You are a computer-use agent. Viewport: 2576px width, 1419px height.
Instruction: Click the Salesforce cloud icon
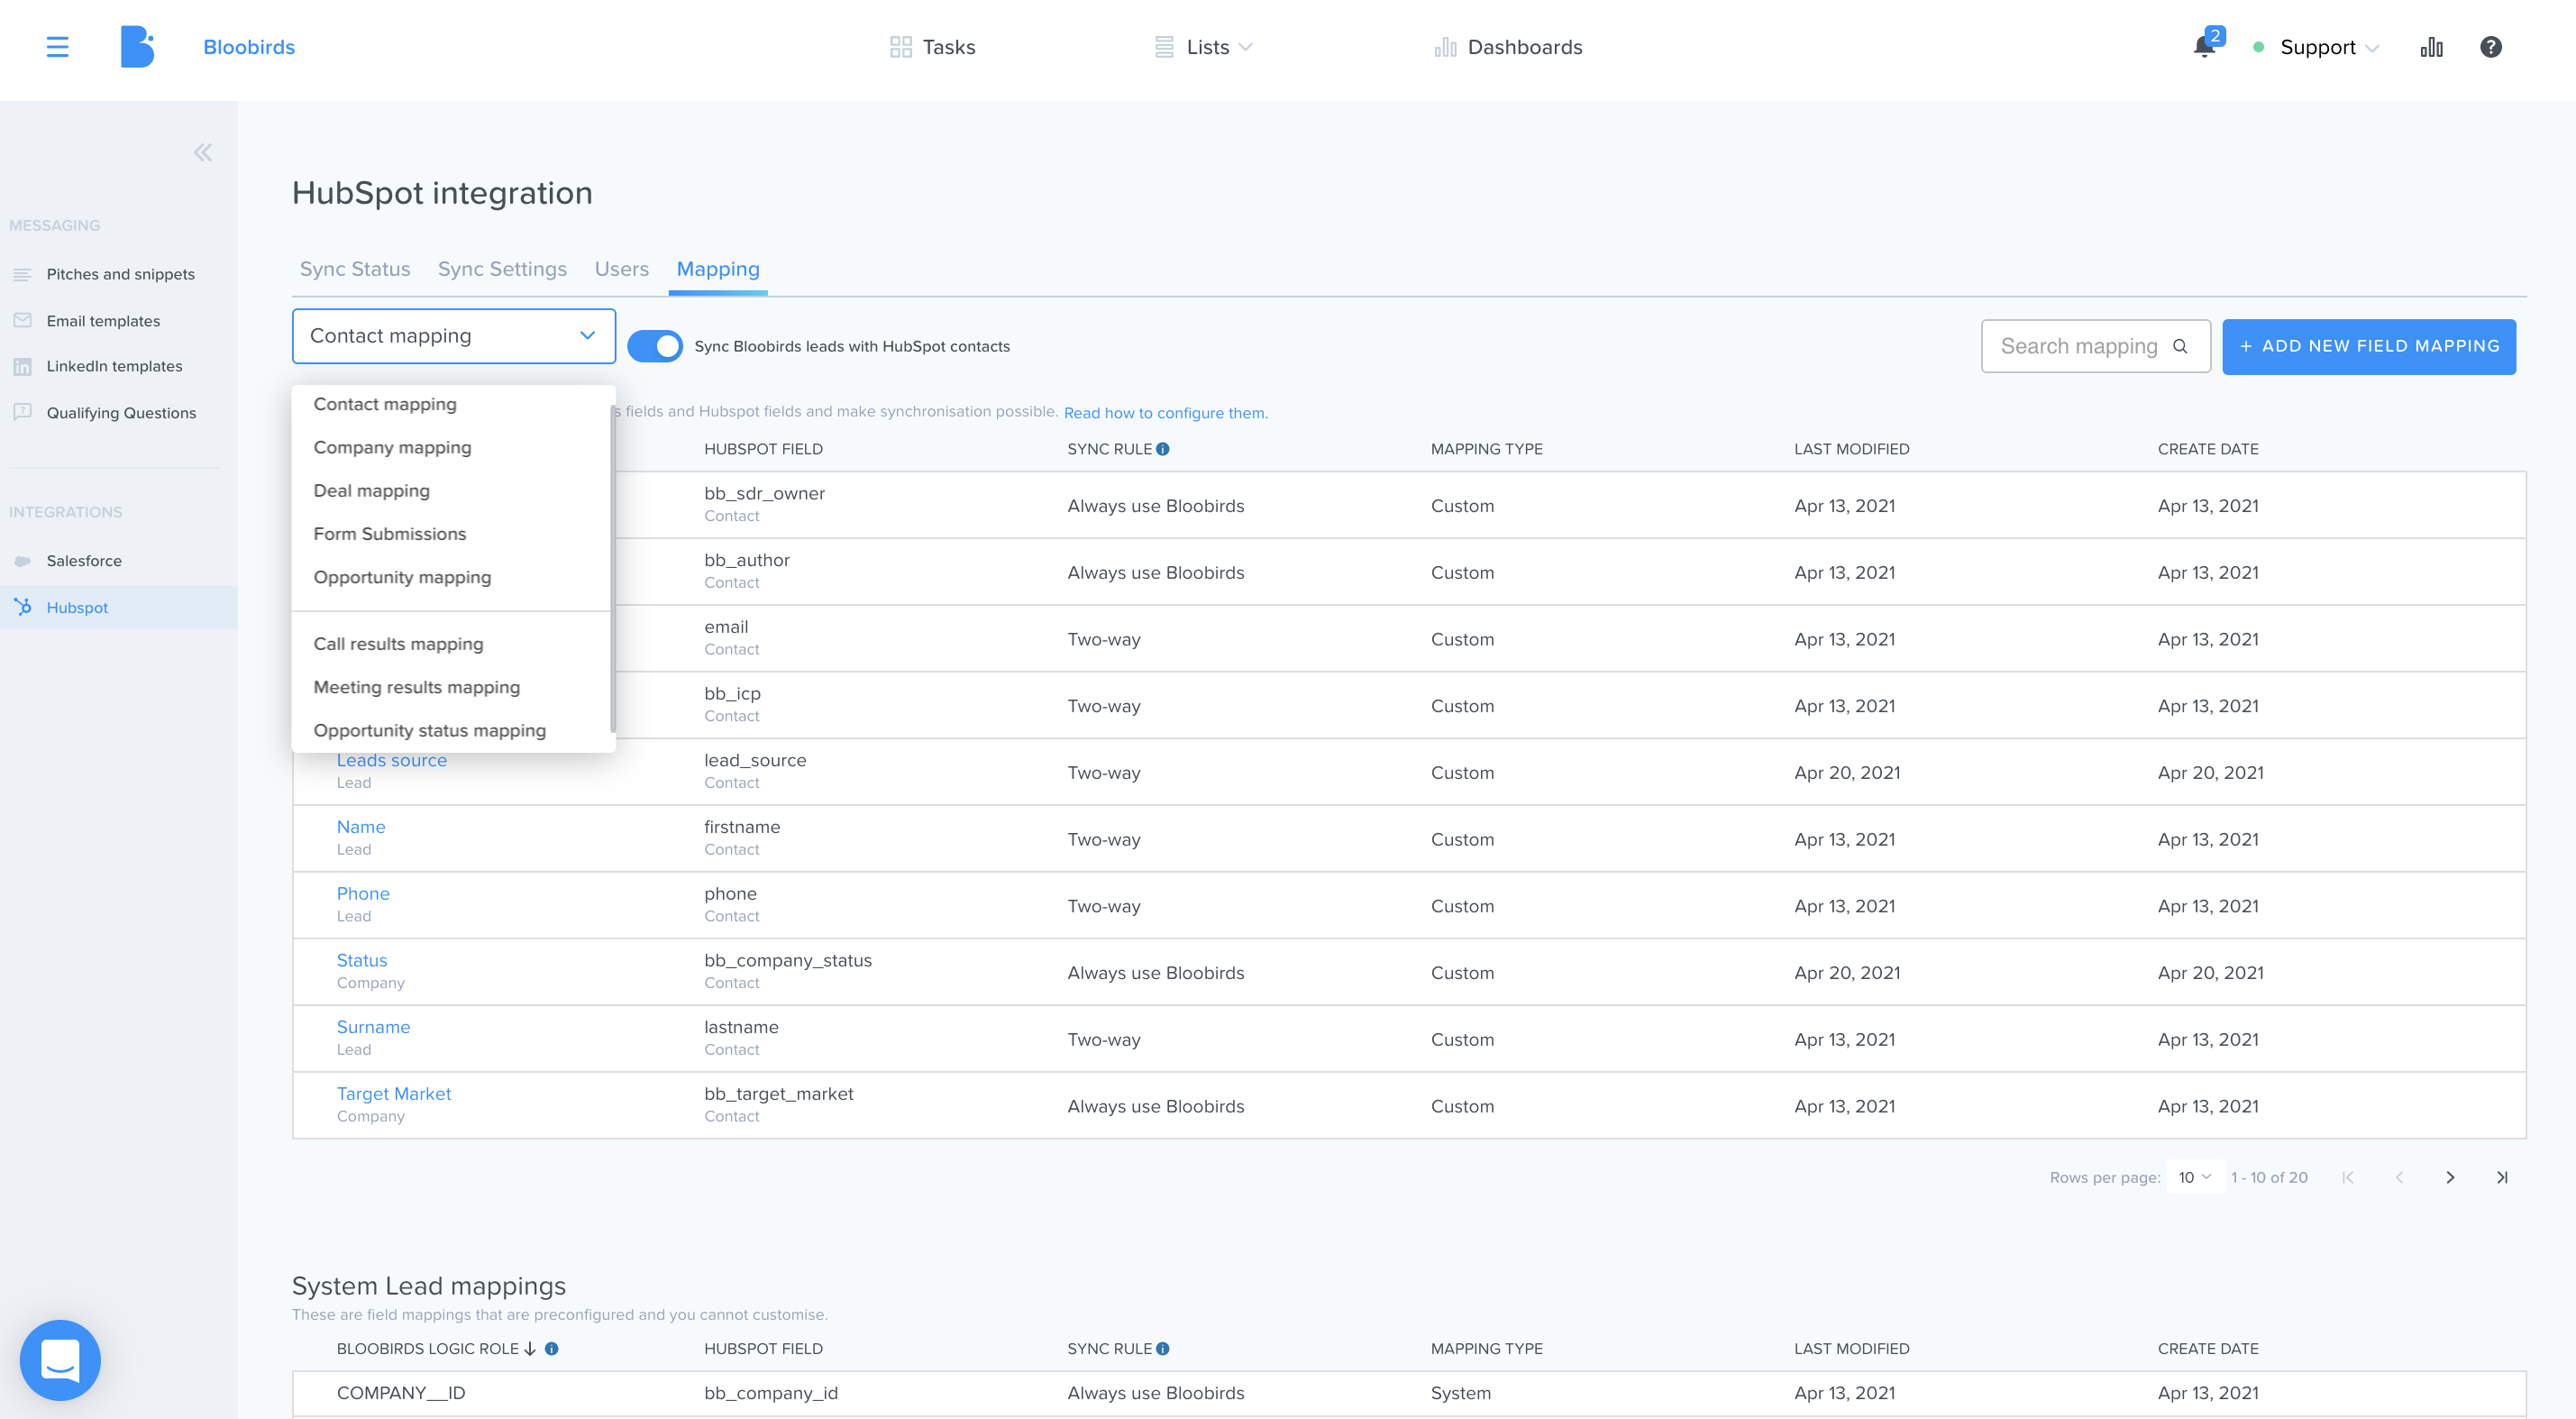click(23, 561)
